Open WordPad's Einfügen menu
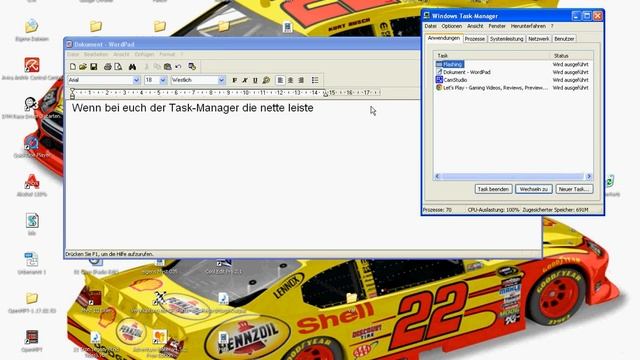 tap(144, 54)
